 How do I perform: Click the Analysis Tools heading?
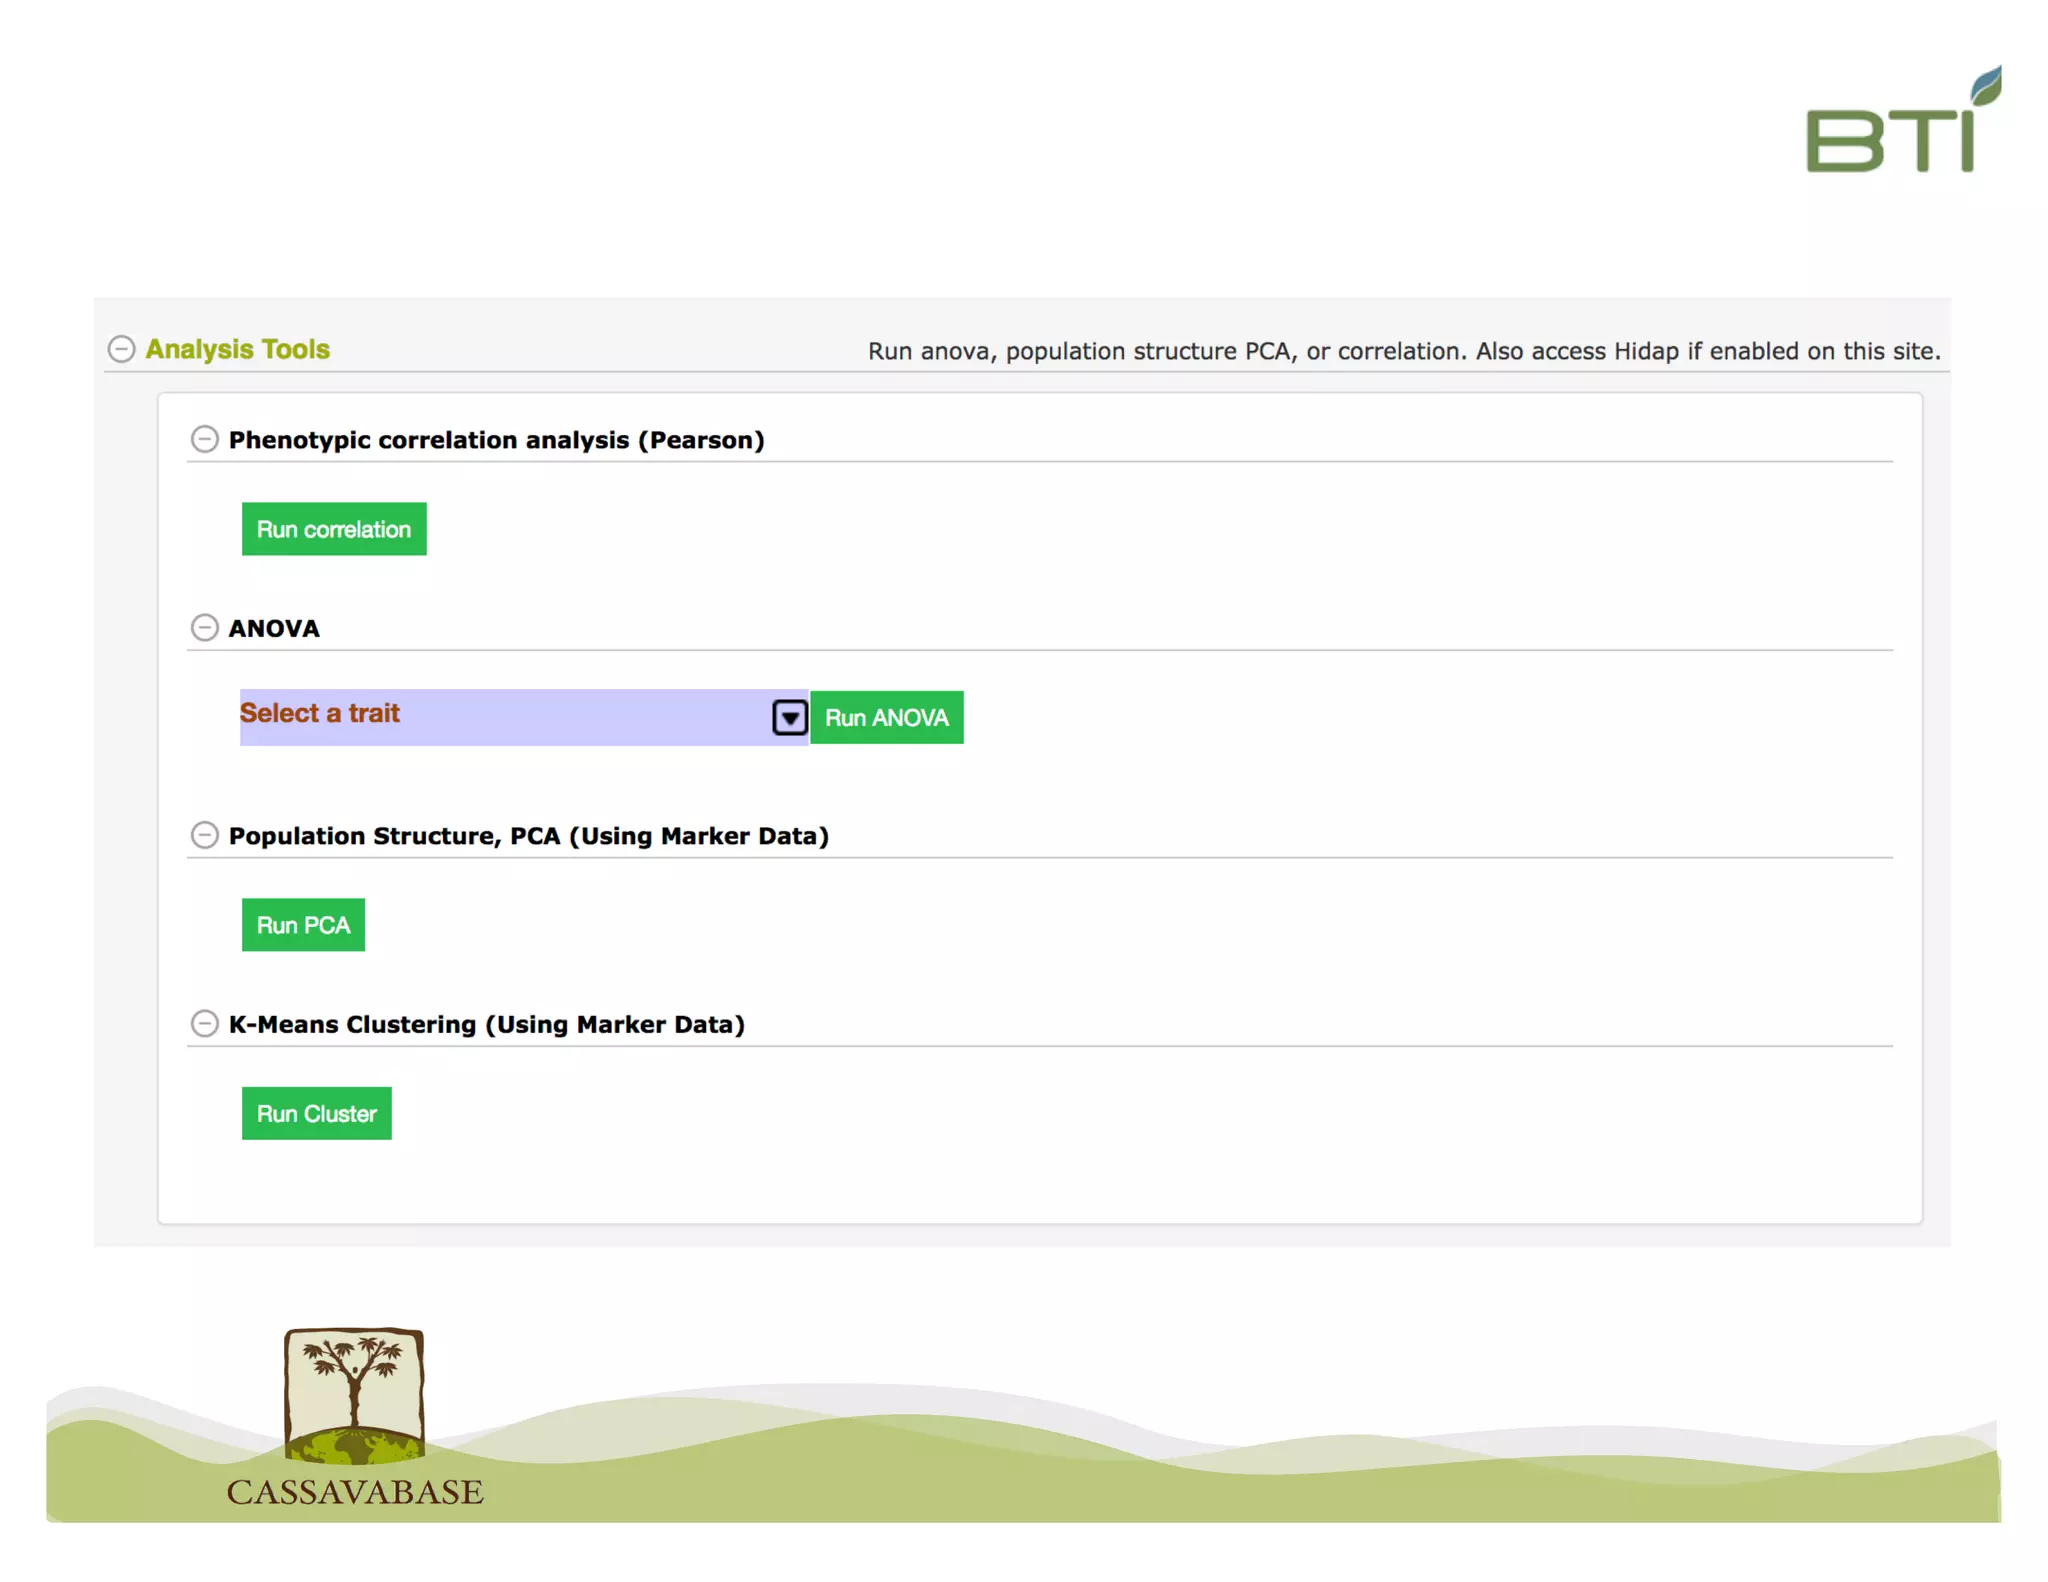click(x=238, y=349)
